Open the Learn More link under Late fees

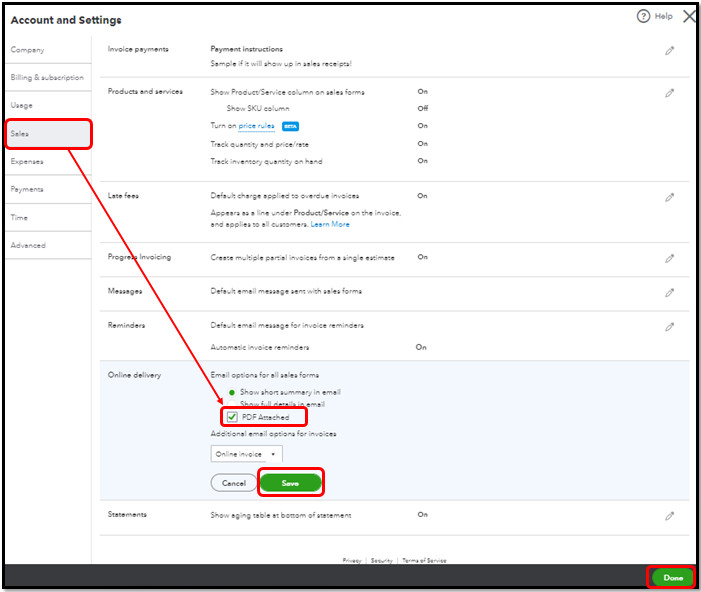pos(330,224)
